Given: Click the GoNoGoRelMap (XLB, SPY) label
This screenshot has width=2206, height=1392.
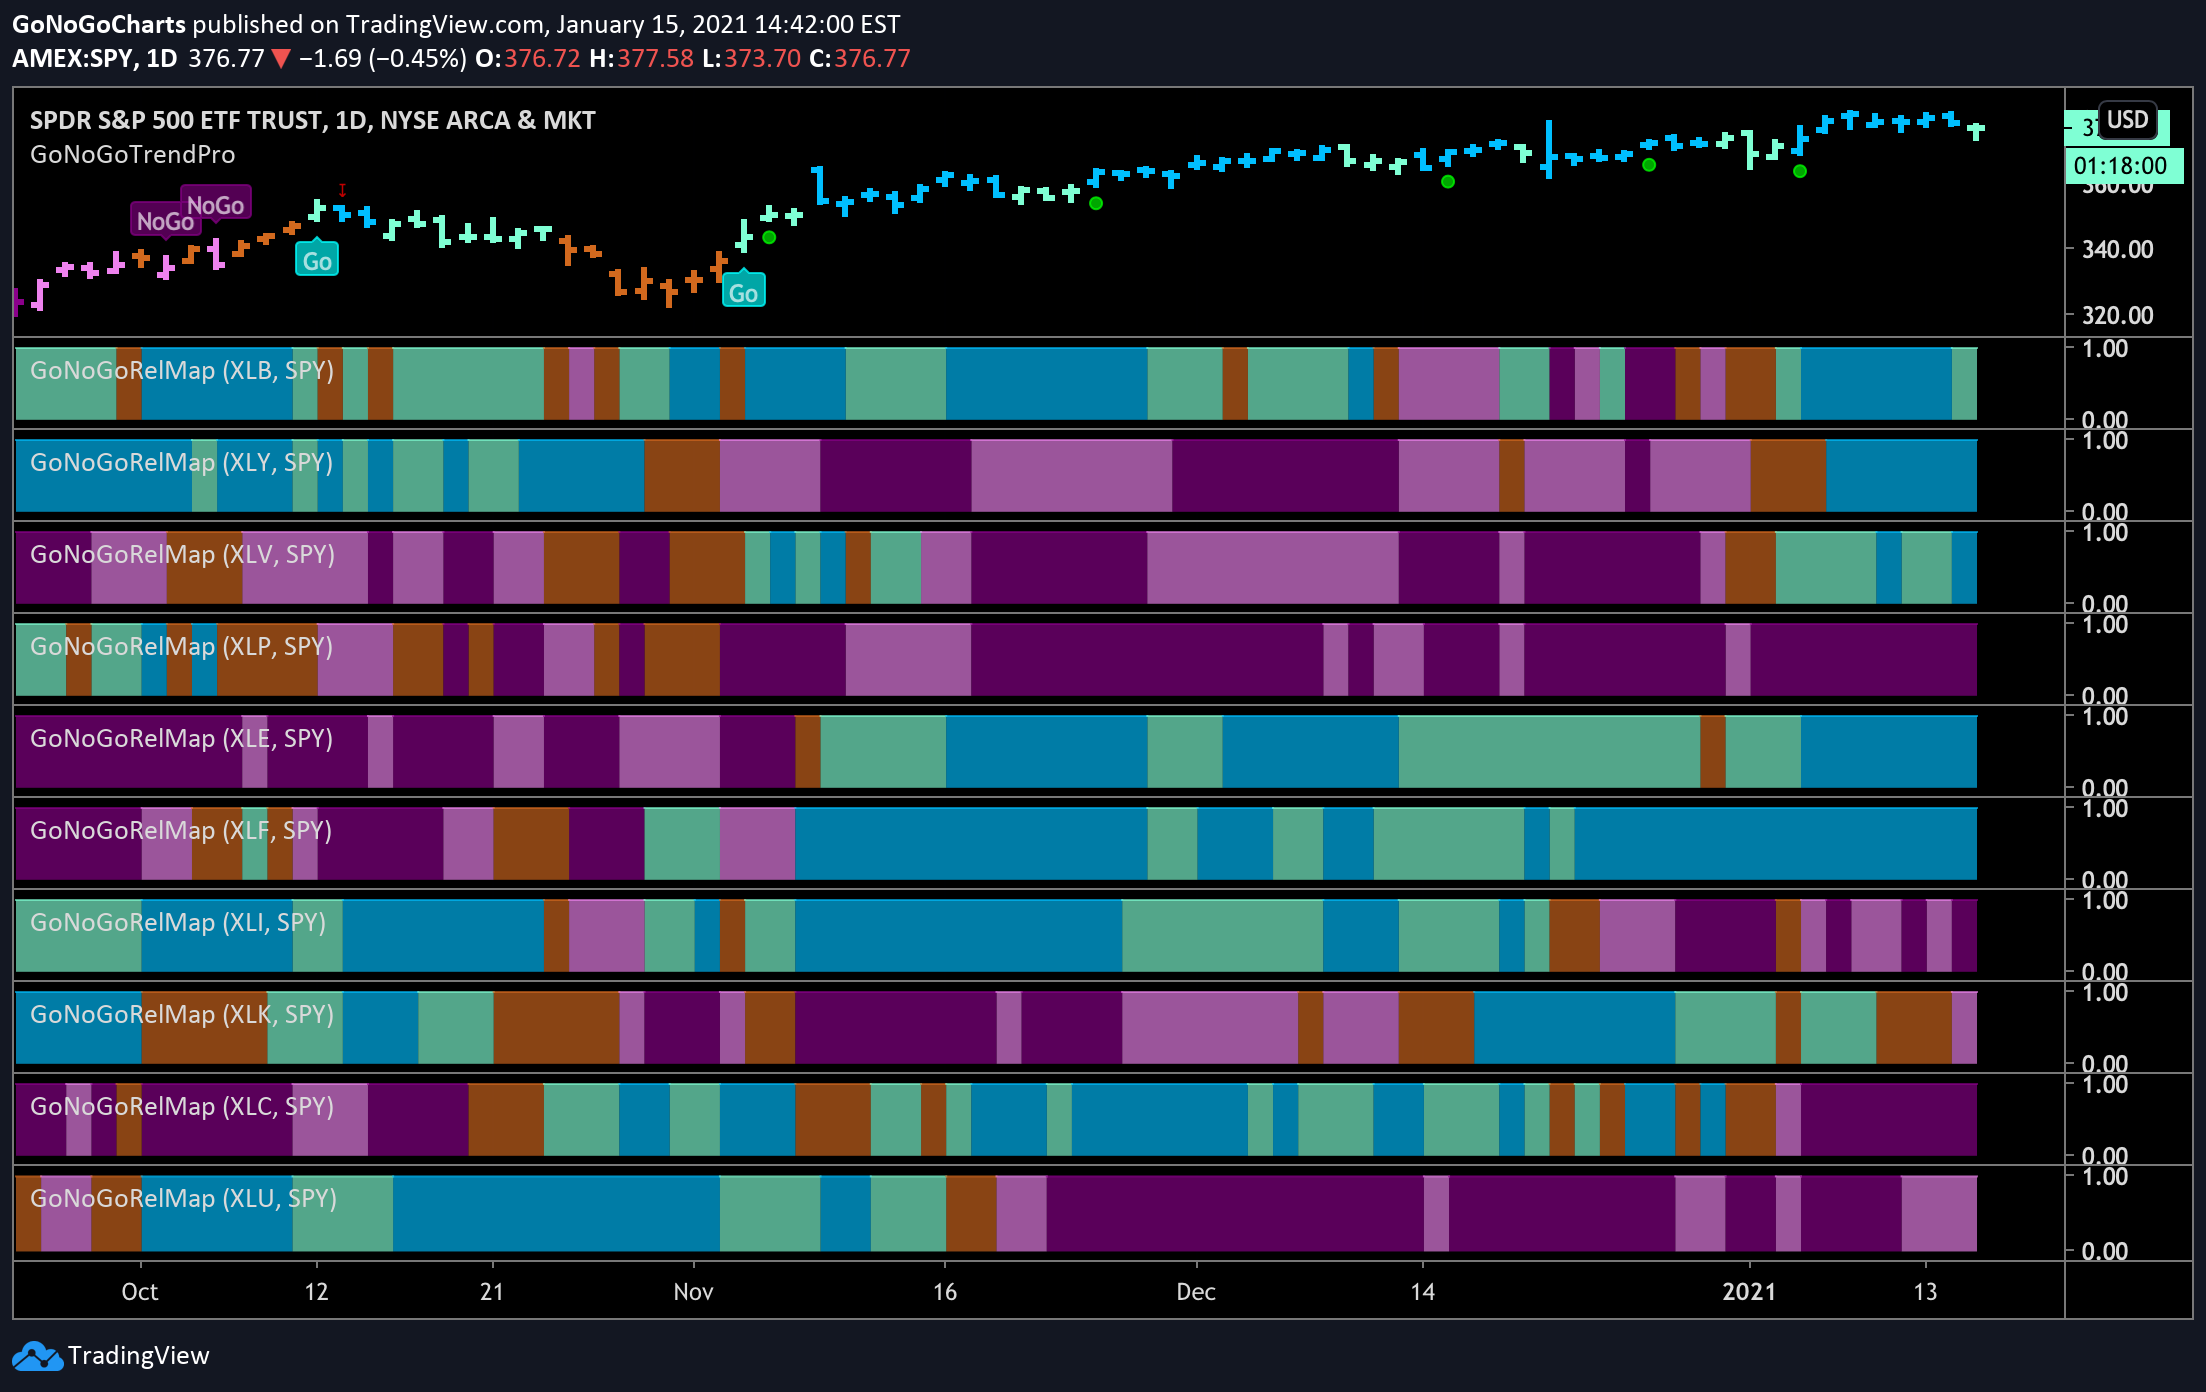Looking at the screenshot, I should pos(182,371).
